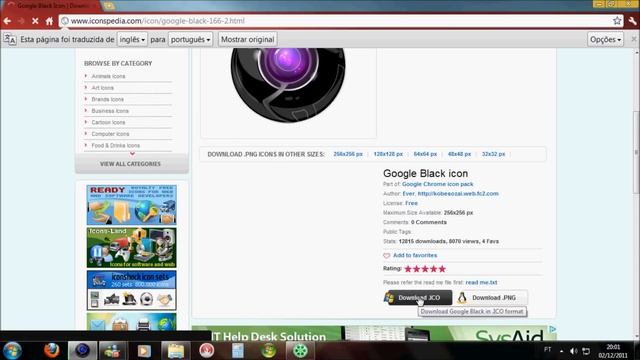
Task: Open the Iconshock icon sets banner
Action: 131,291
